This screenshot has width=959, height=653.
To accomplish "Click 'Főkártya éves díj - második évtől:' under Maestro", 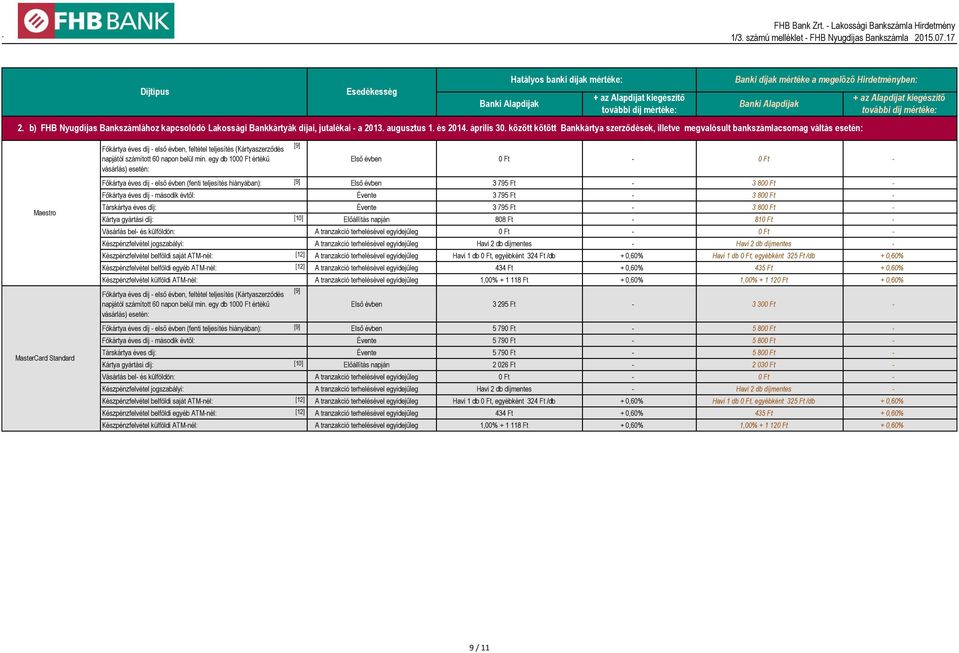I will pyautogui.click(x=149, y=196).
